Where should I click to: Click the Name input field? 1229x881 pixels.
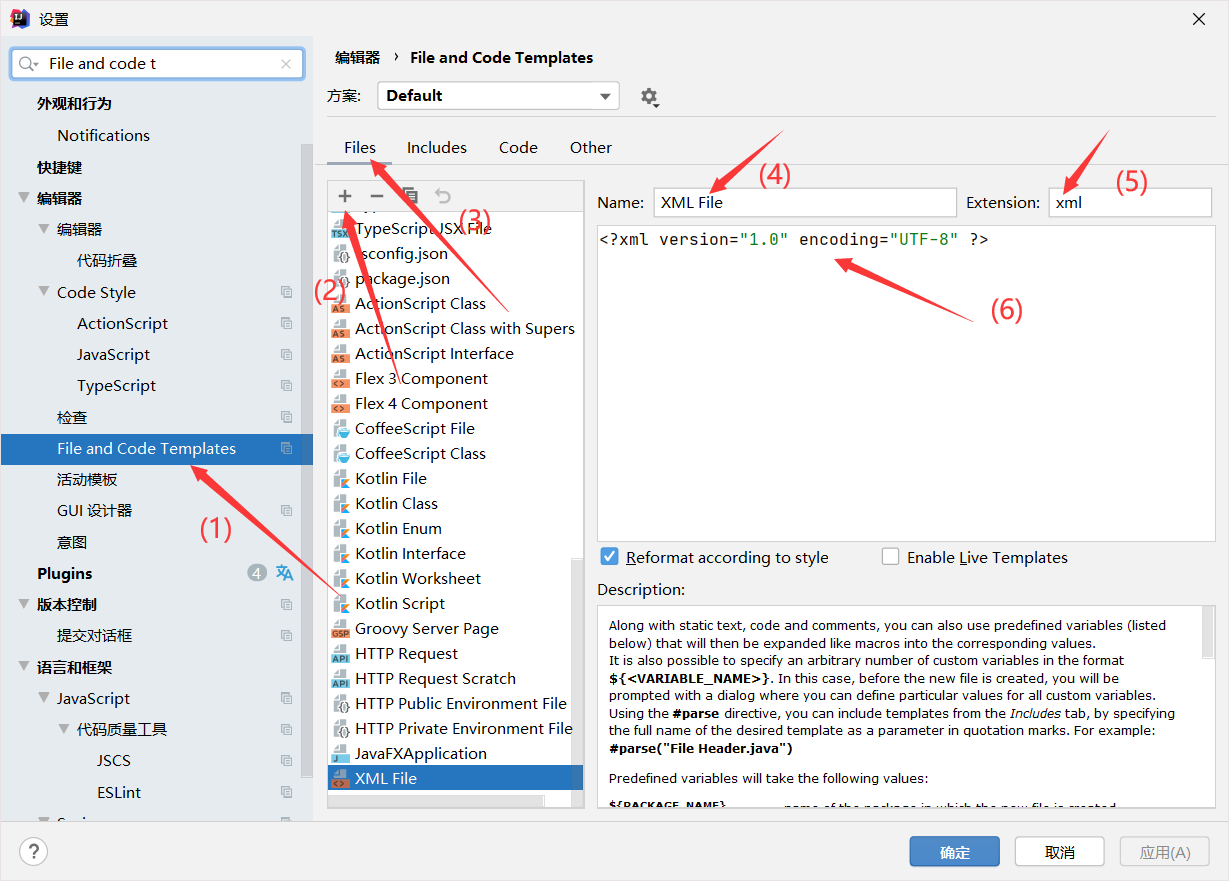click(805, 202)
